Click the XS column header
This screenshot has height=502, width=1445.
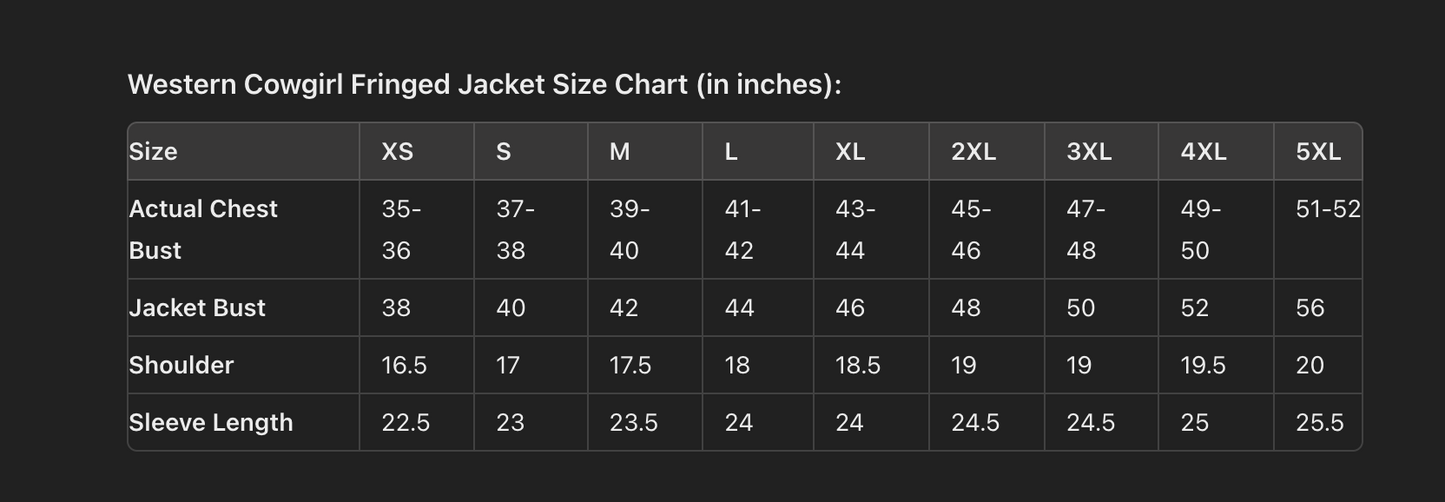tap(397, 152)
